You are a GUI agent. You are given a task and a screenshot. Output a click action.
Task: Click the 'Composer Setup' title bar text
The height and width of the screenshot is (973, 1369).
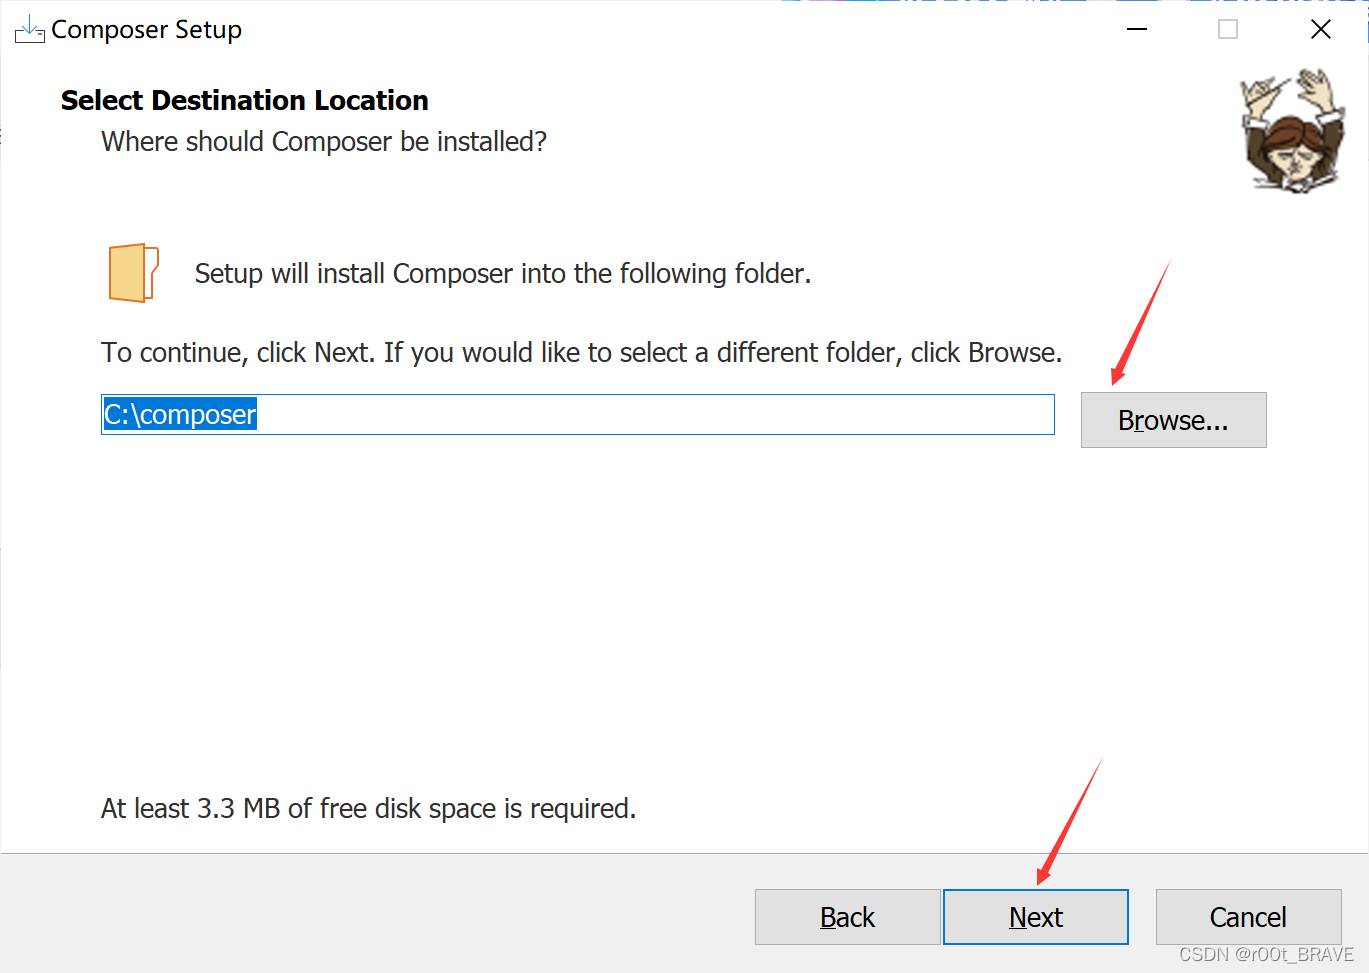click(147, 30)
